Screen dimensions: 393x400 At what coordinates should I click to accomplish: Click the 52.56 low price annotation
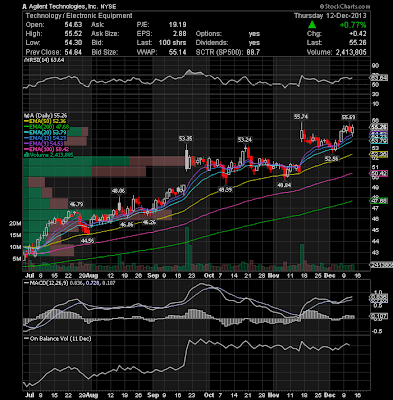tap(331, 159)
